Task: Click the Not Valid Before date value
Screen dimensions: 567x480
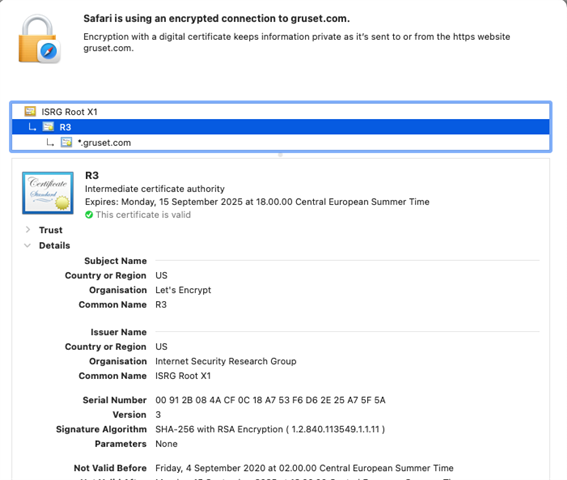Action: pyautogui.click(x=304, y=468)
